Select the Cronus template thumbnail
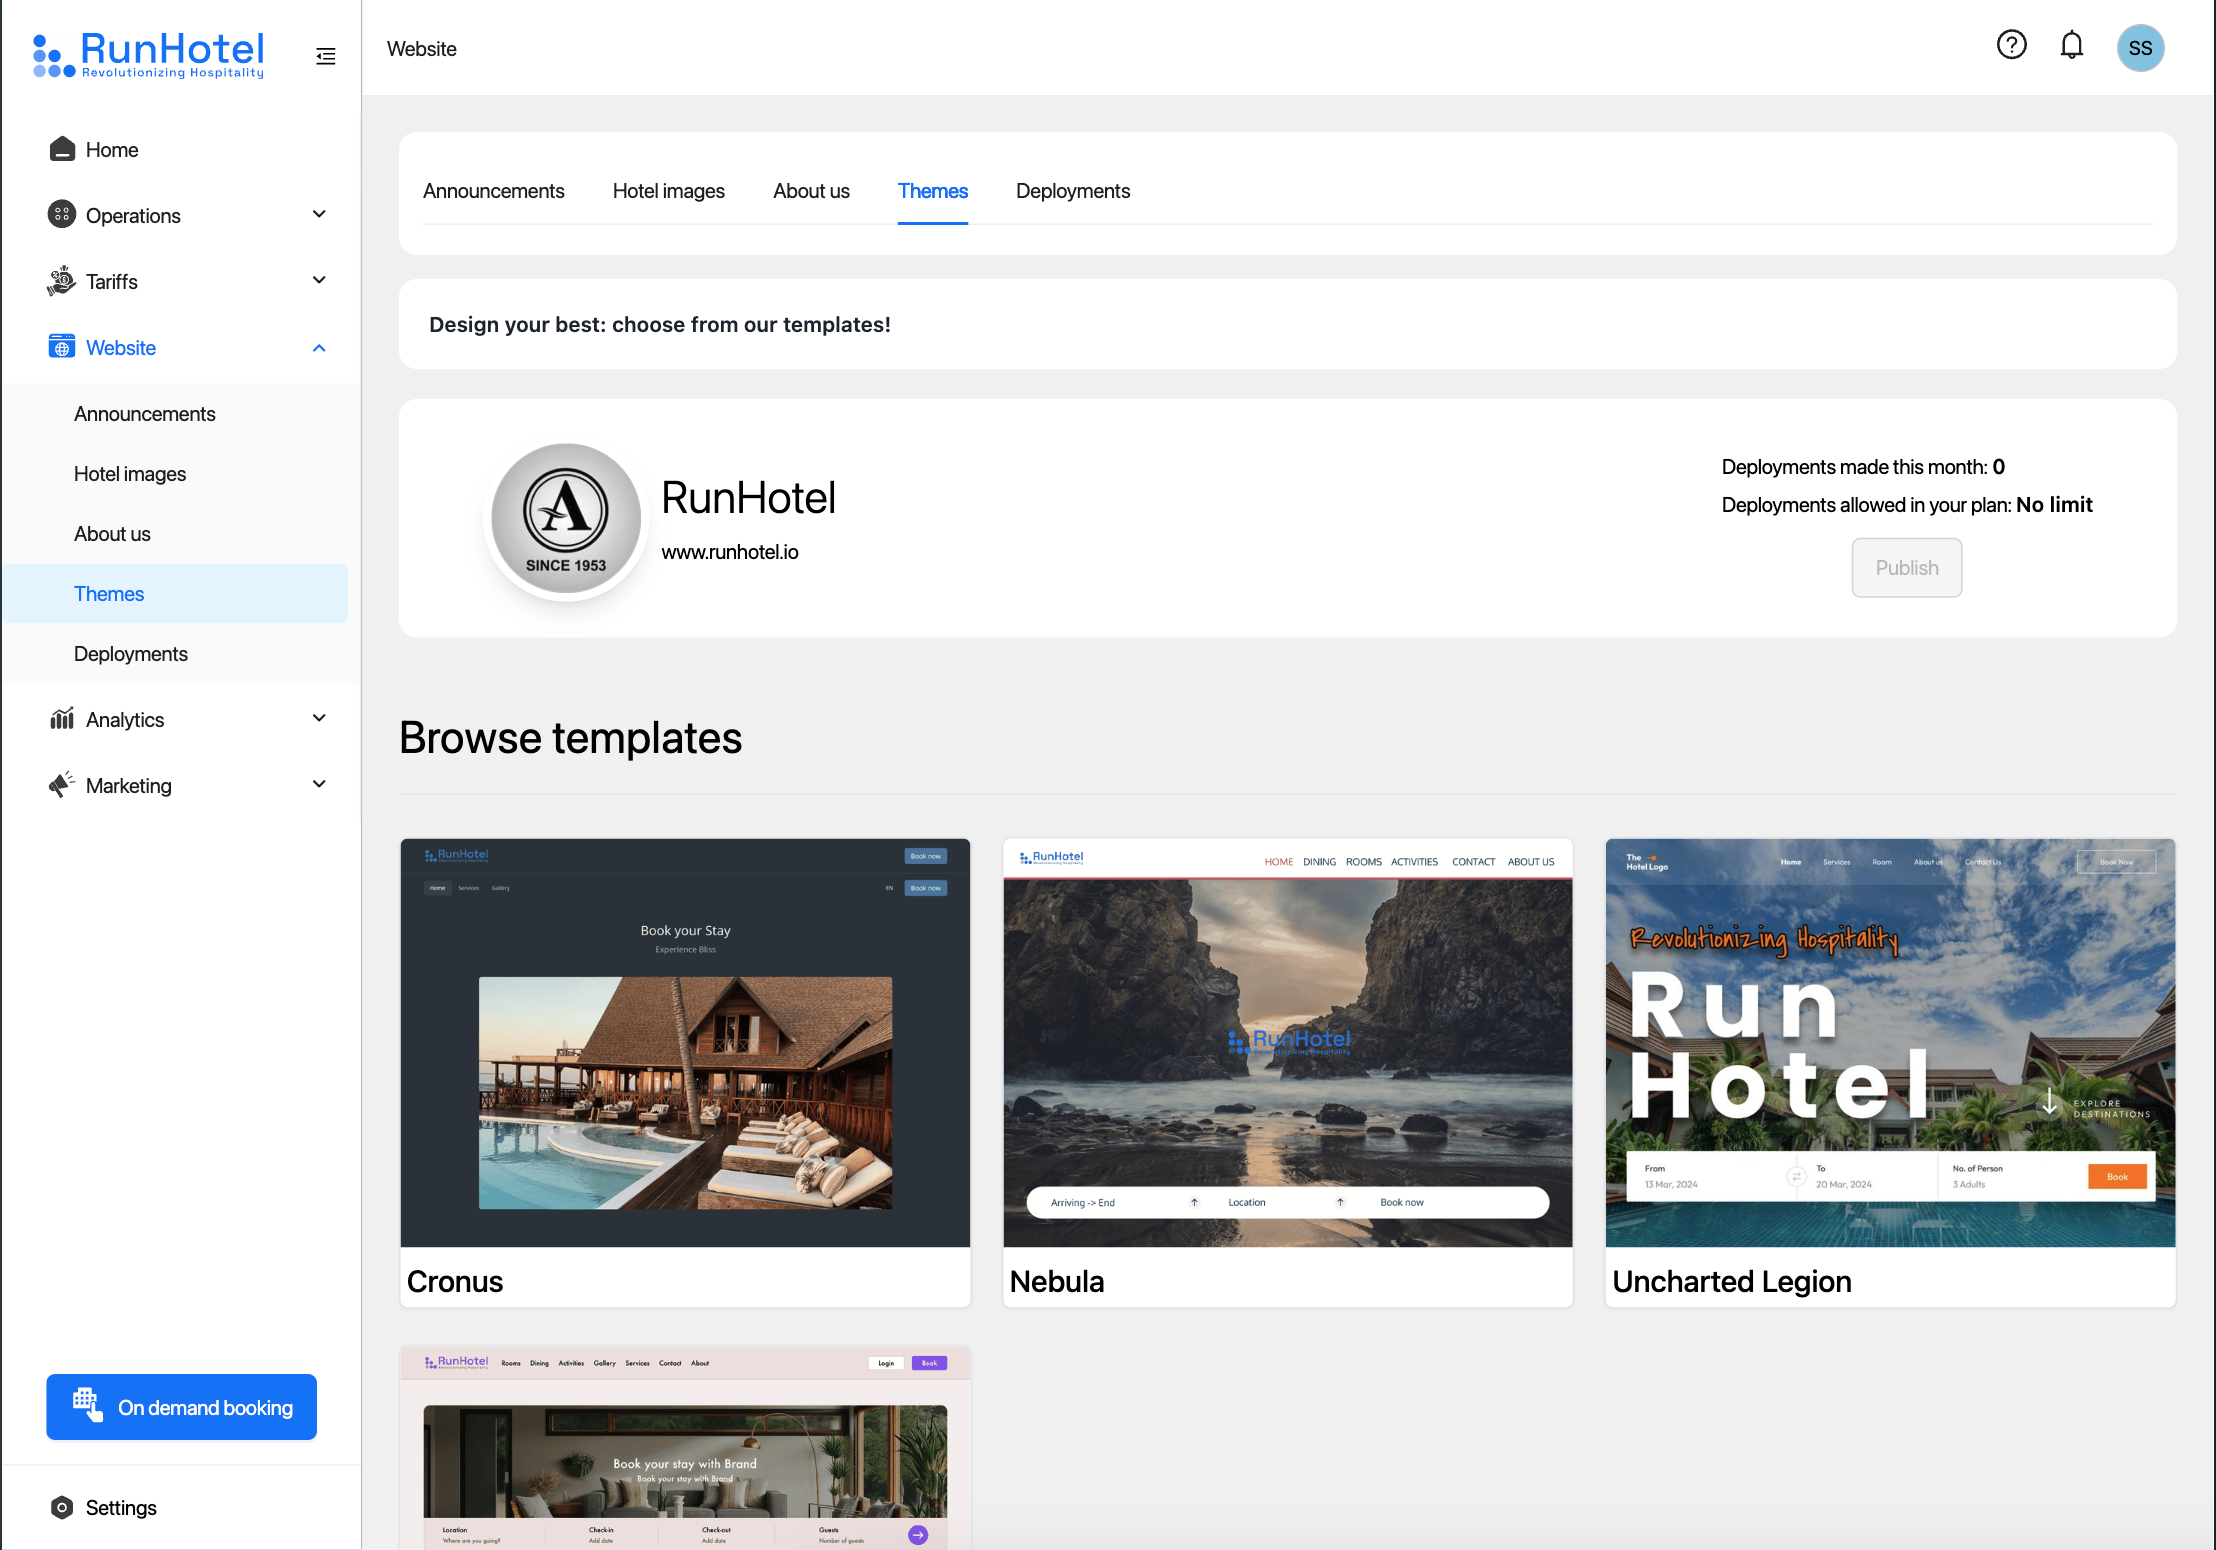 (x=685, y=1043)
